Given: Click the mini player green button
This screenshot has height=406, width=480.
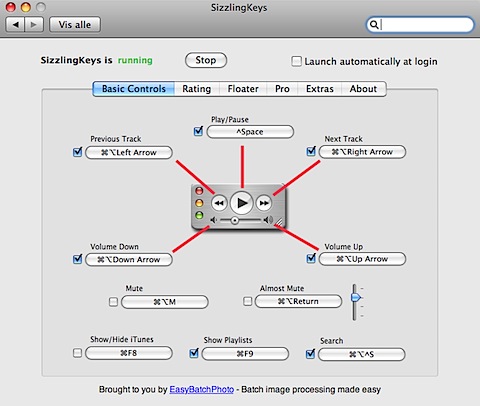Looking at the screenshot, I should pos(199,215).
